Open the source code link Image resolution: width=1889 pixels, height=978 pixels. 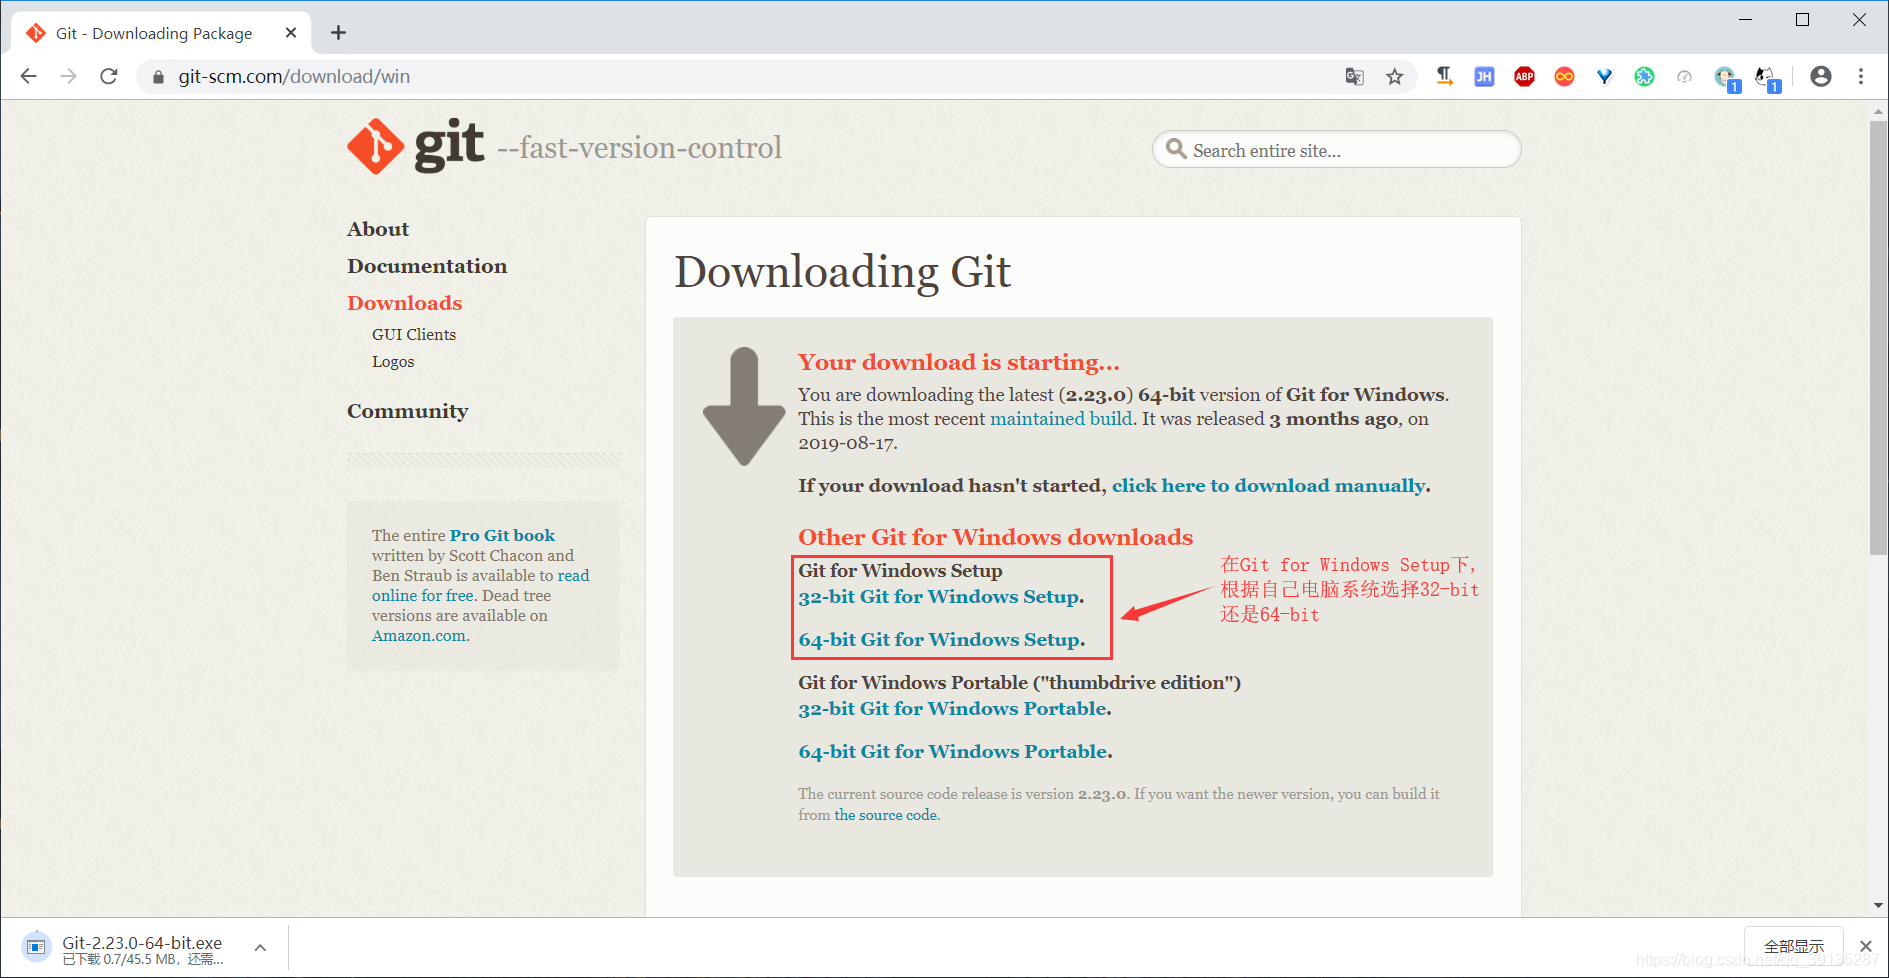pos(886,815)
